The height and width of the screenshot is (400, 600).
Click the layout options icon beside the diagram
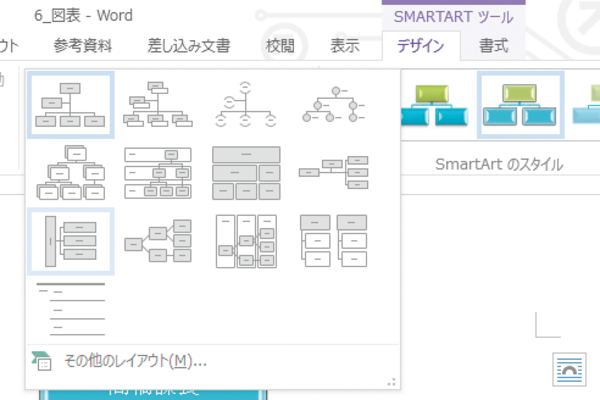569,369
